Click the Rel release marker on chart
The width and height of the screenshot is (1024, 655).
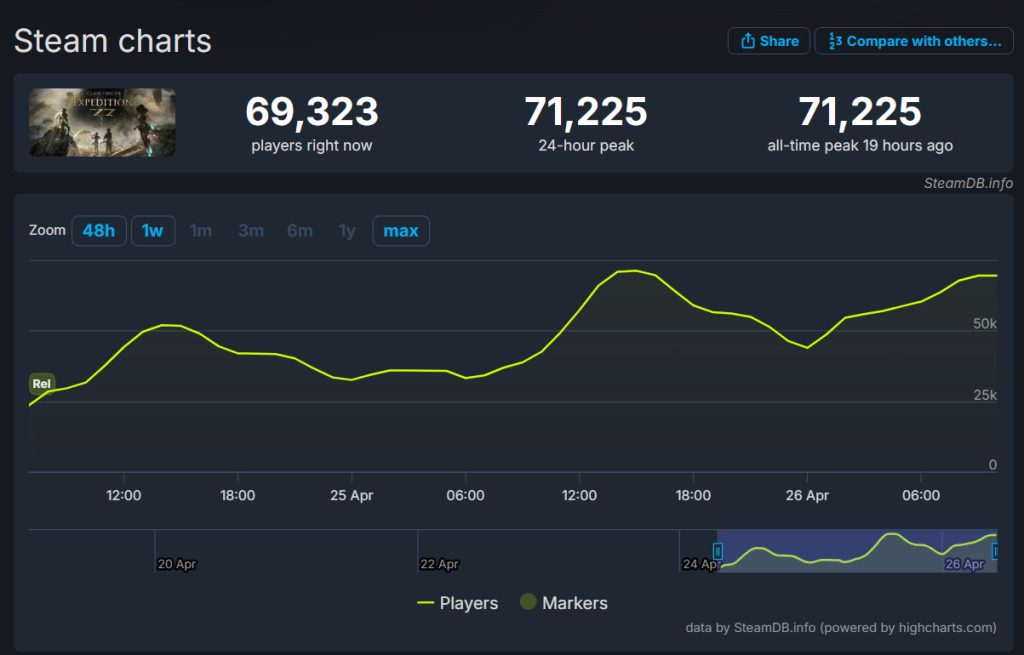click(x=42, y=383)
